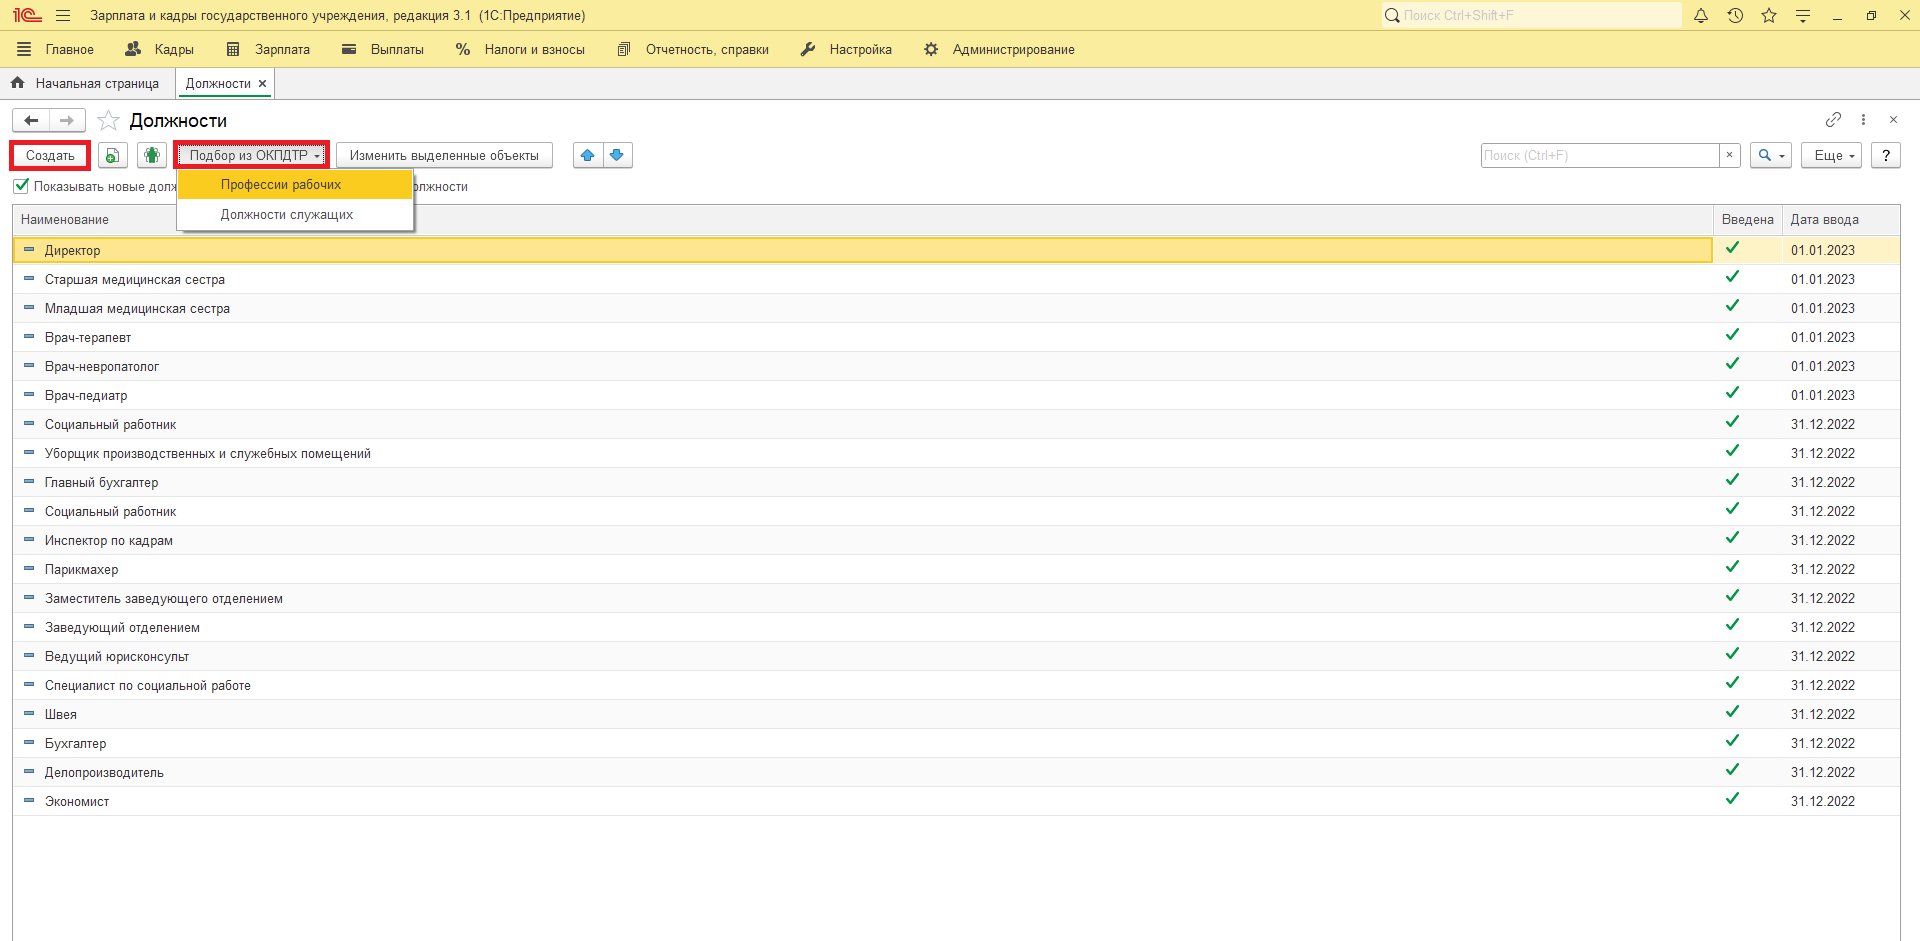Copy link to form icon
This screenshot has width=1920, height=941.
[1833, 120]
